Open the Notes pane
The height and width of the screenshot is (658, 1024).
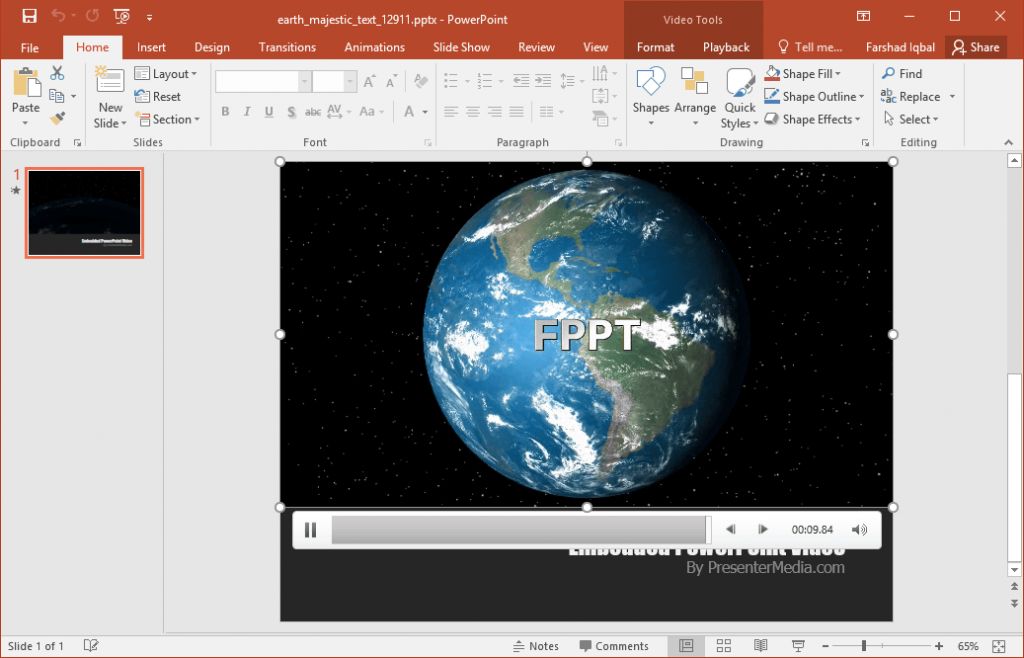click(536, 645)
